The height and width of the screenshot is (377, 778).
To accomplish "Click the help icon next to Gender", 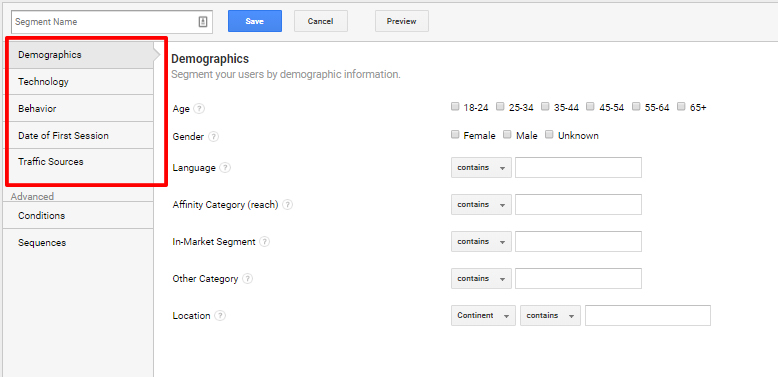I will (213, 136).
